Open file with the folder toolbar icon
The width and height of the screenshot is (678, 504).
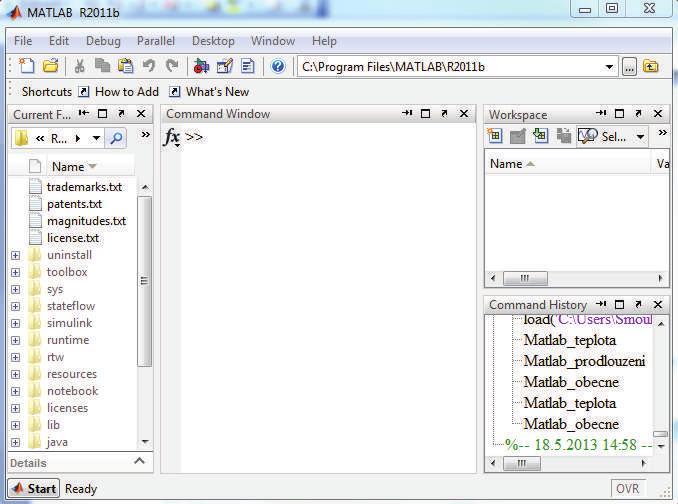51,66
